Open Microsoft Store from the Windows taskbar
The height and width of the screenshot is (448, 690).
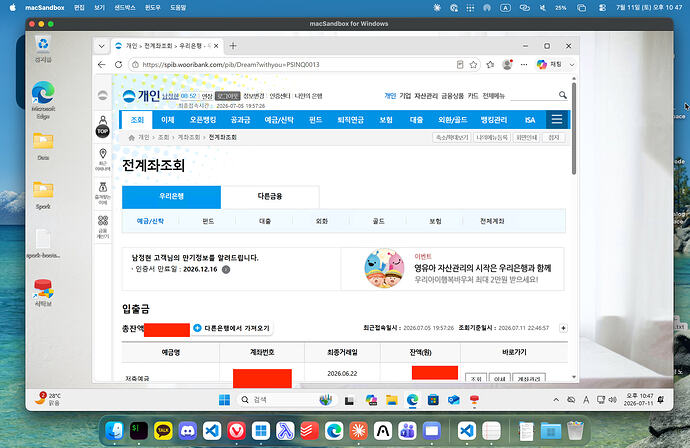click(x=433, y=400)
